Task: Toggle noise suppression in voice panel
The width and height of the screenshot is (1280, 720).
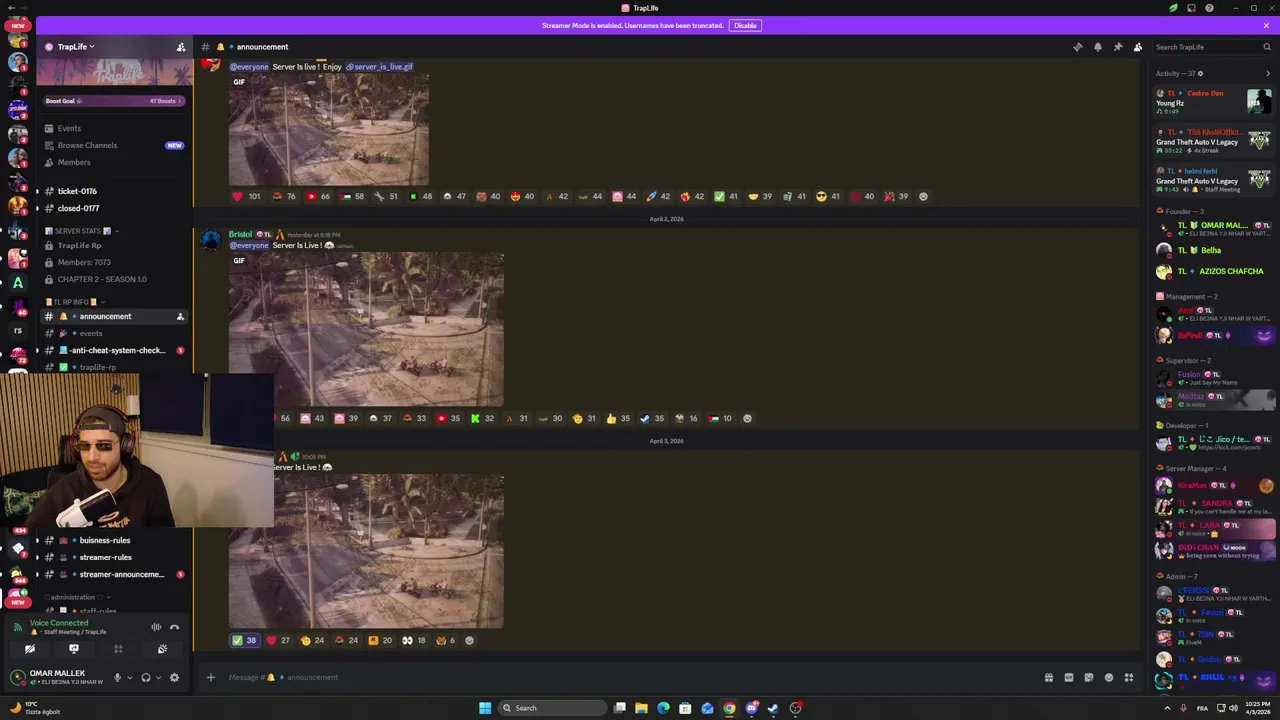Action: pos(156,627)
